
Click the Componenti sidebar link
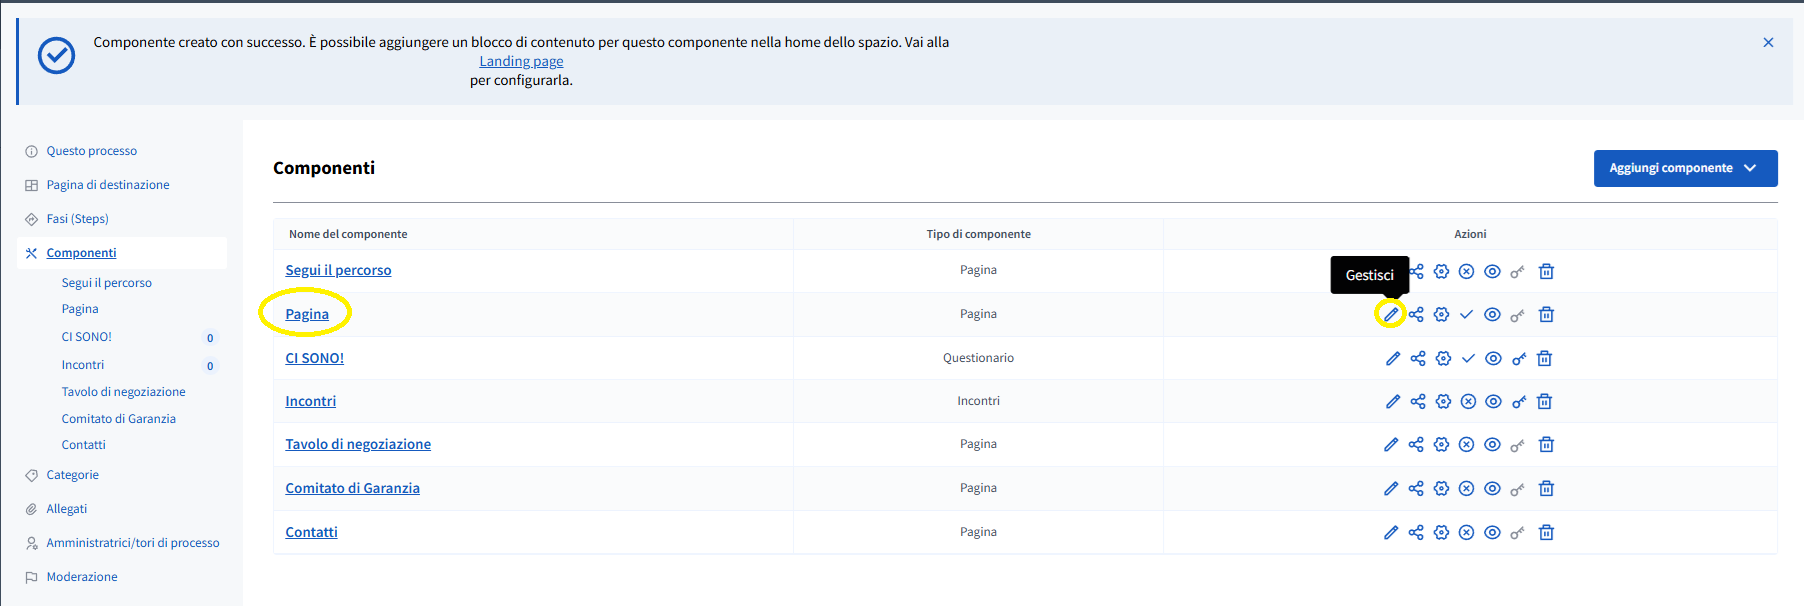[81, 253]
